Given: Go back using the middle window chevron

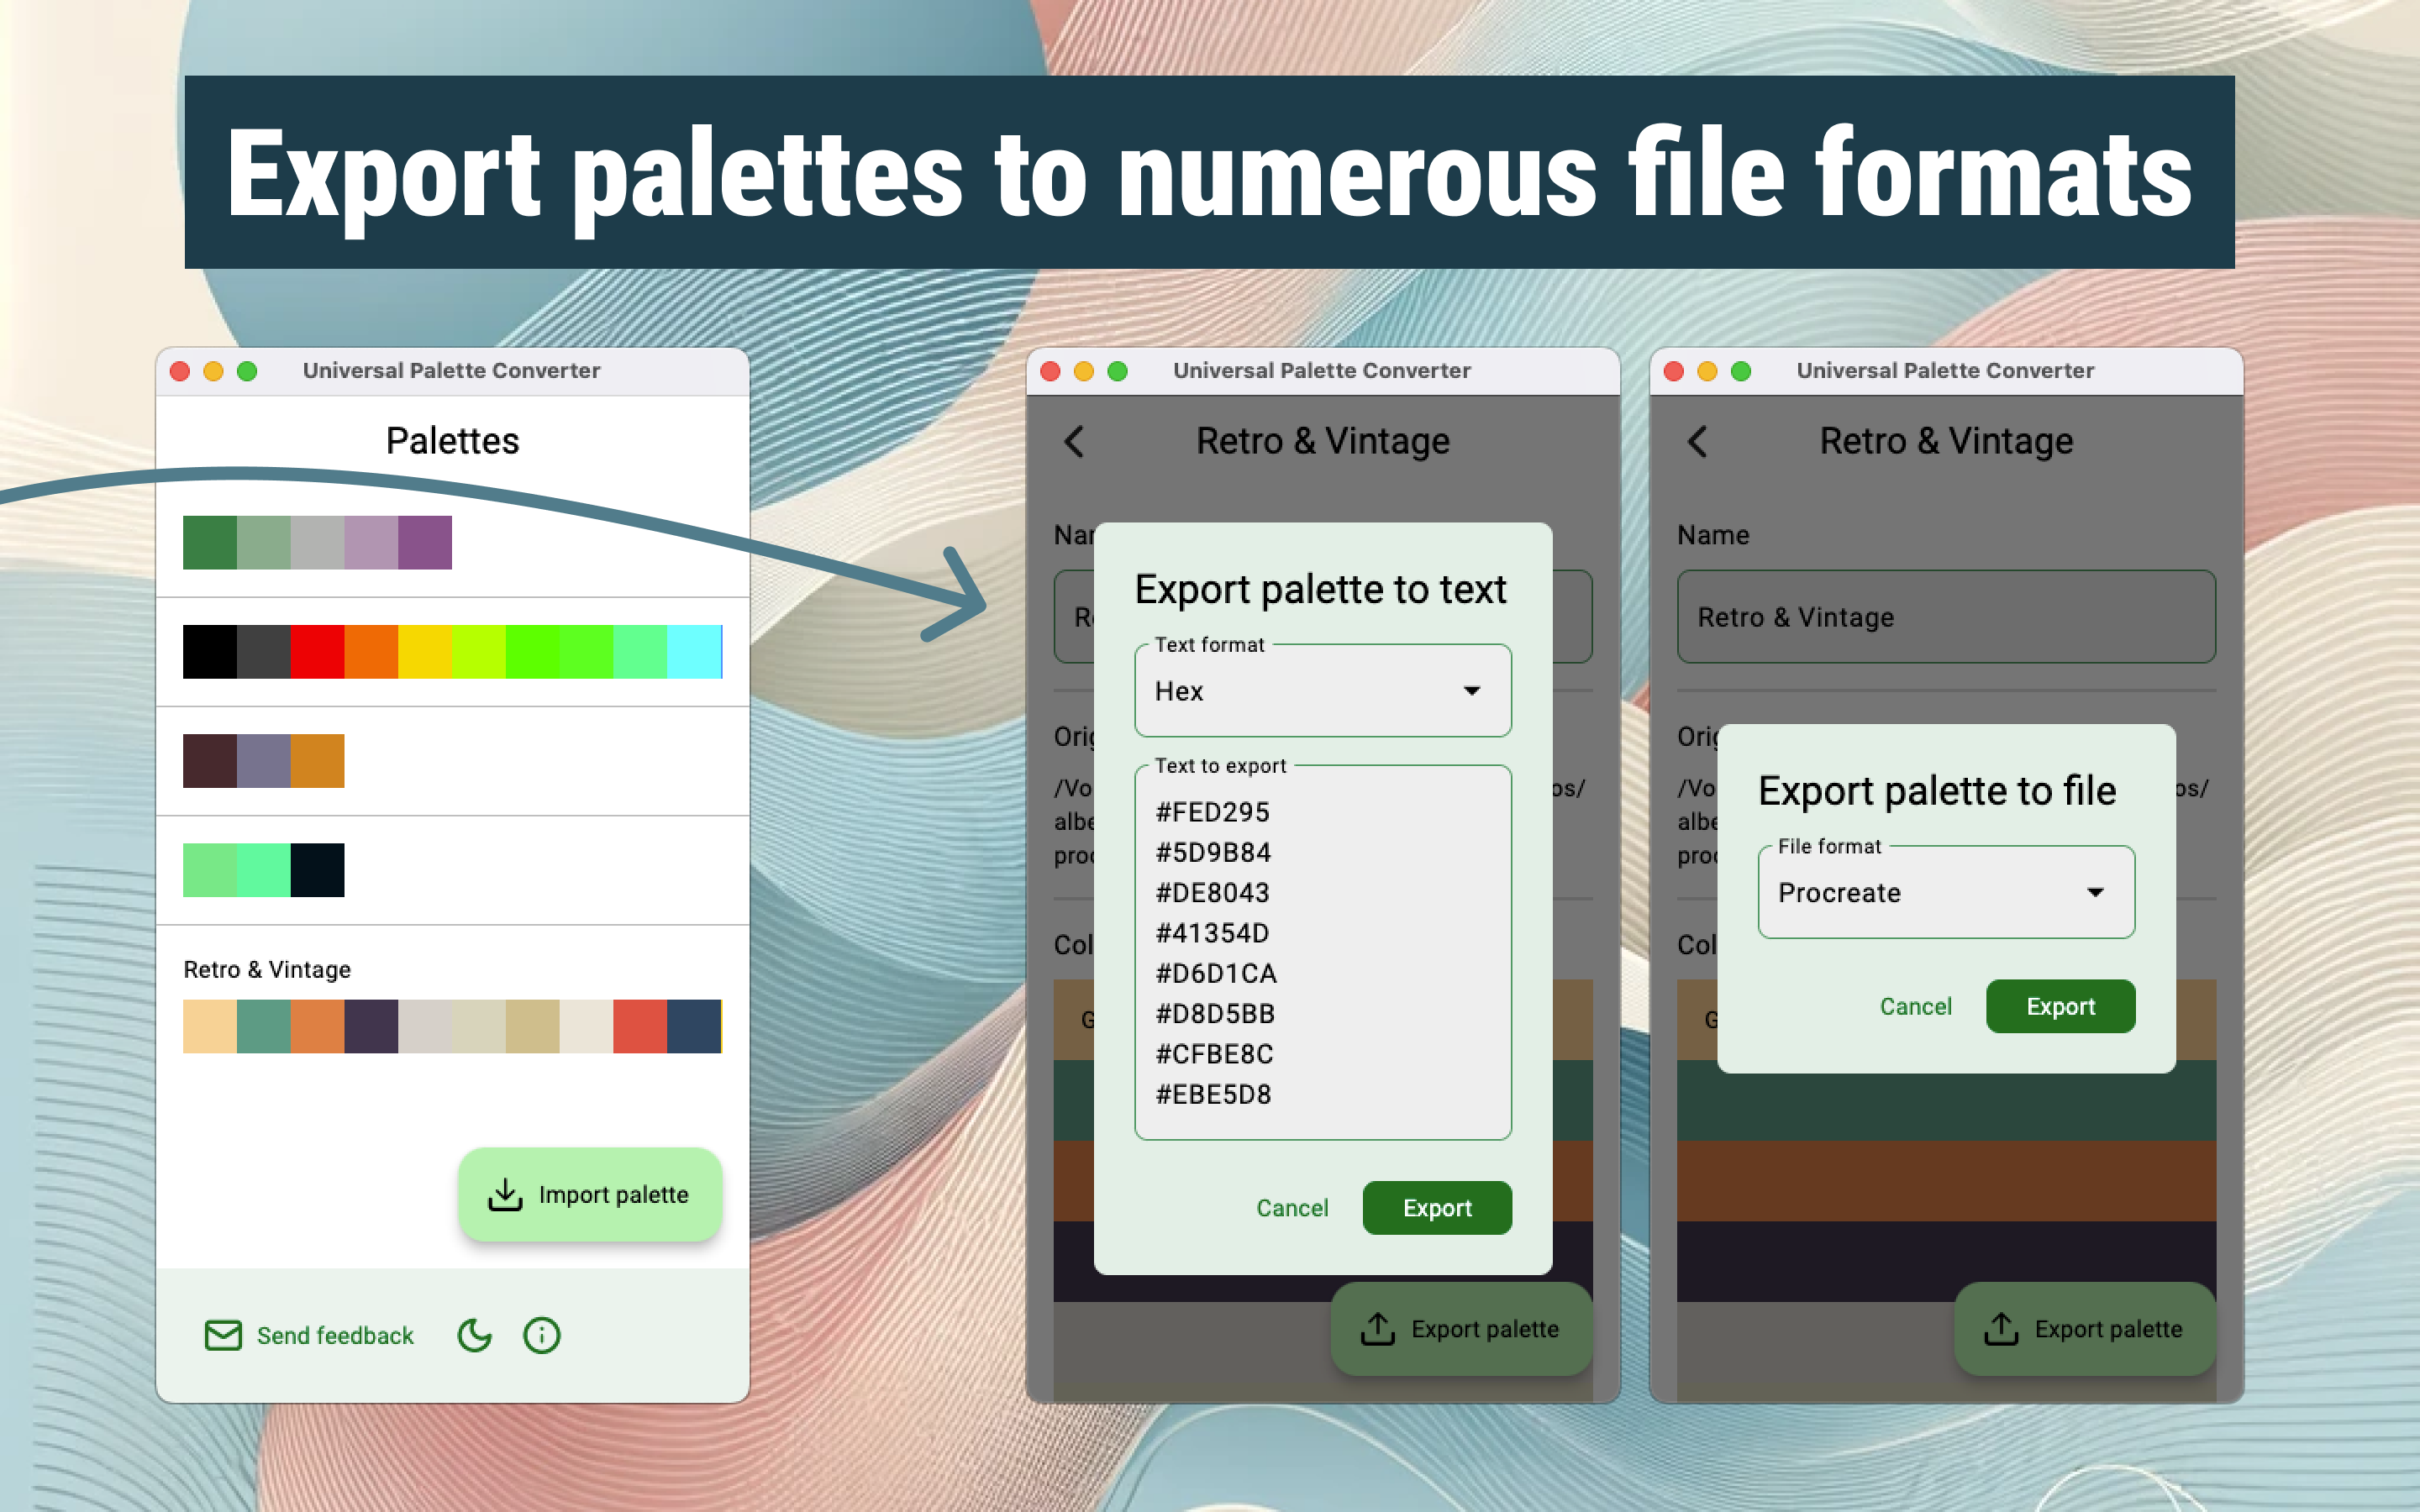Looking at the screenshot, I should pos(1074,441).
